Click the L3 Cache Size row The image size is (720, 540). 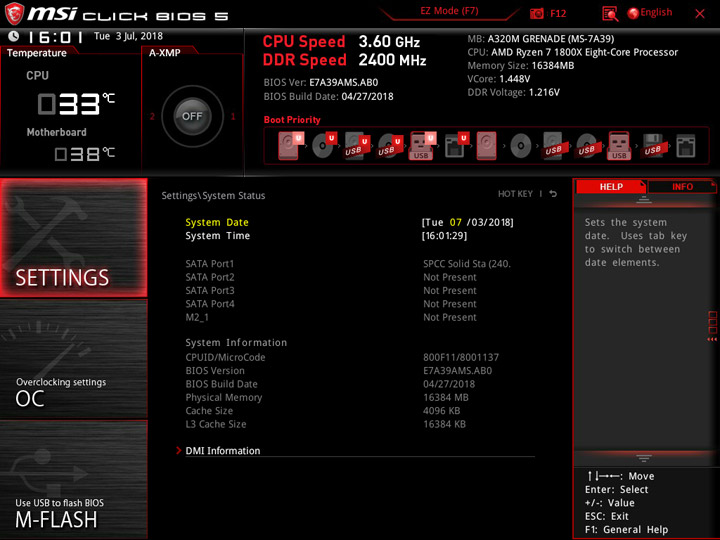pyautogui.click(x=326, y=424)
